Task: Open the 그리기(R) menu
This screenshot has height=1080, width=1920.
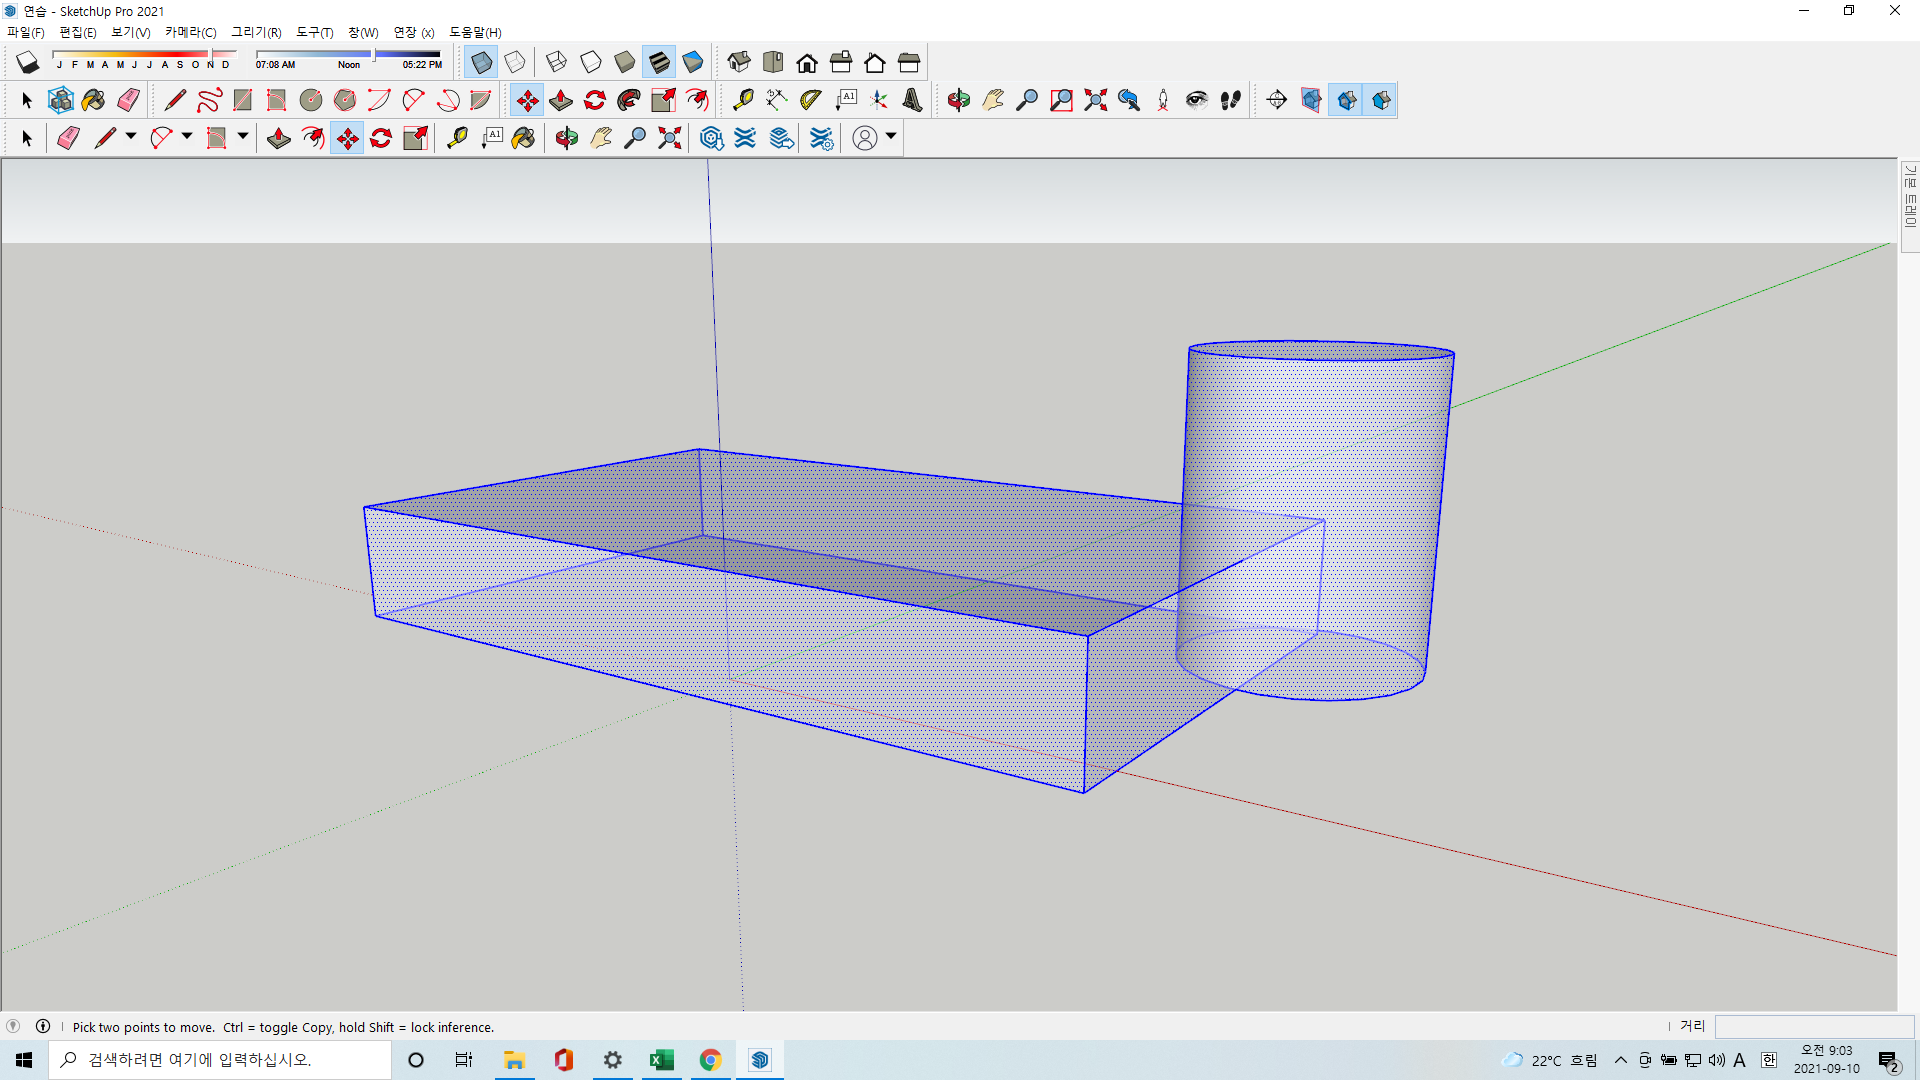Action: [256, 32]
